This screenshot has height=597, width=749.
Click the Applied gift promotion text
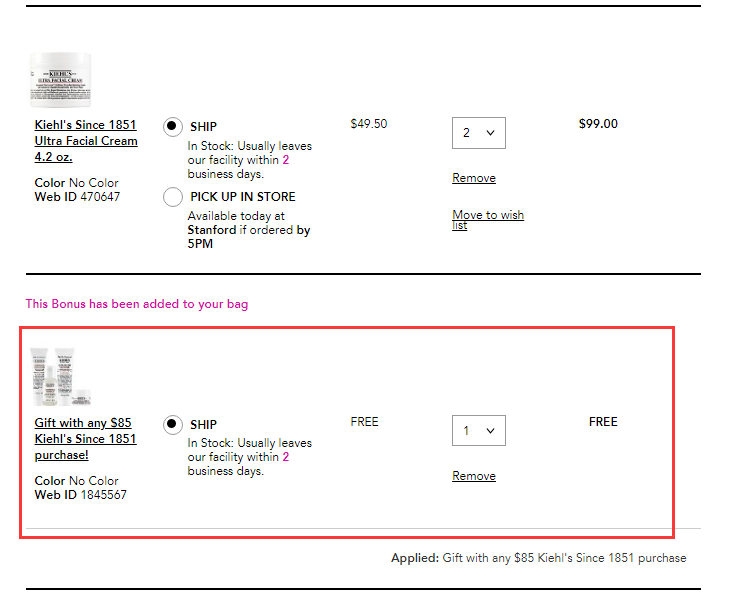[538, 558]
